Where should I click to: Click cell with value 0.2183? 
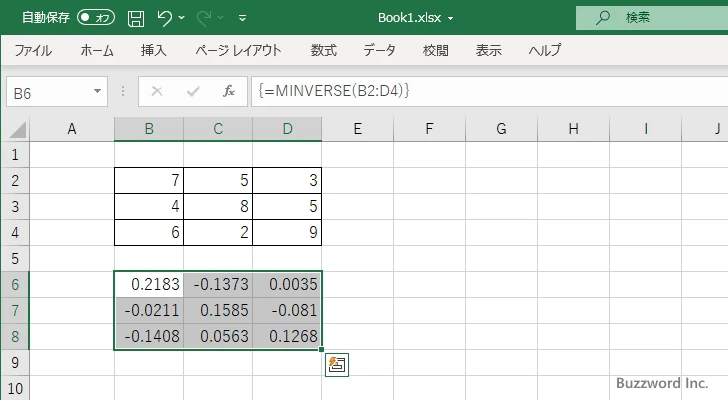tap(149, 284)
